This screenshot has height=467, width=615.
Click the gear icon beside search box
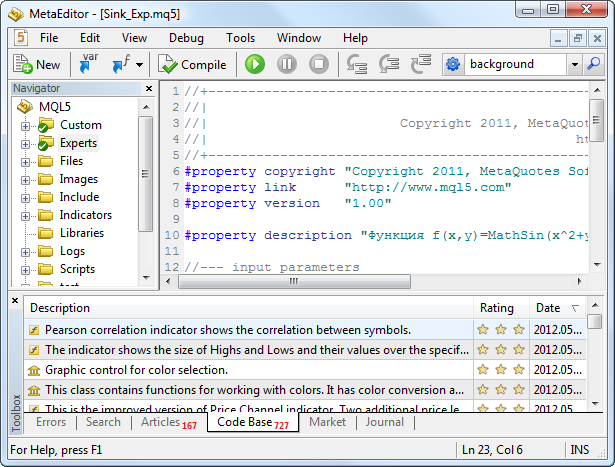tap(453, 64)
